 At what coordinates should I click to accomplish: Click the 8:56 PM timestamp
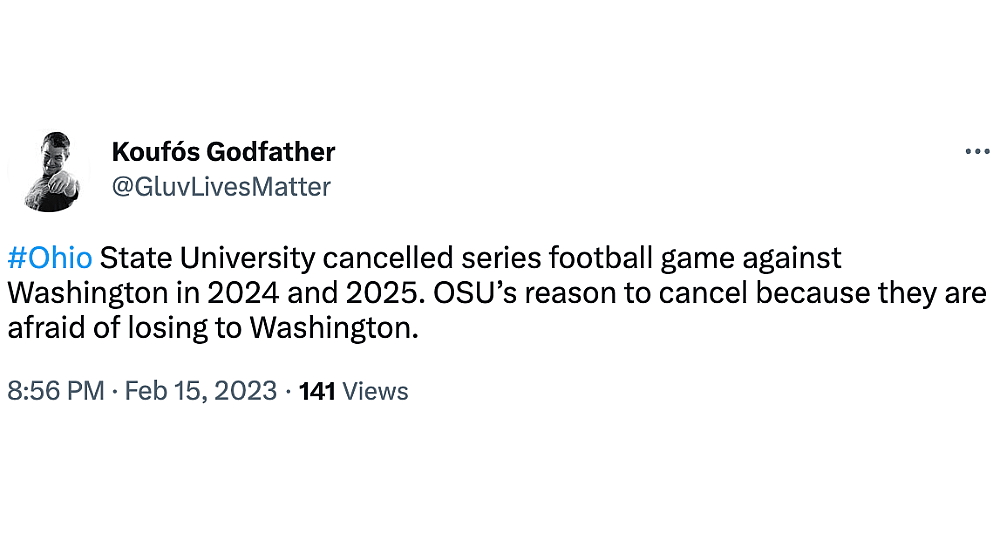coord(56,391)
